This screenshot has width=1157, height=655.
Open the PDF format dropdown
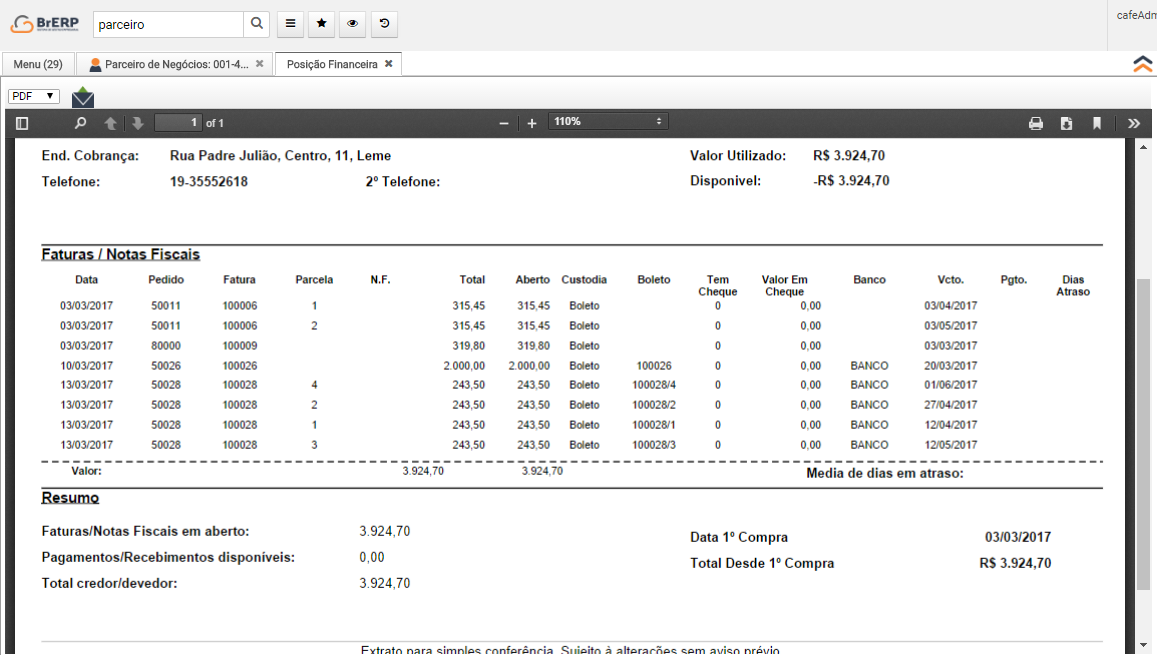(x=34, y=96)
